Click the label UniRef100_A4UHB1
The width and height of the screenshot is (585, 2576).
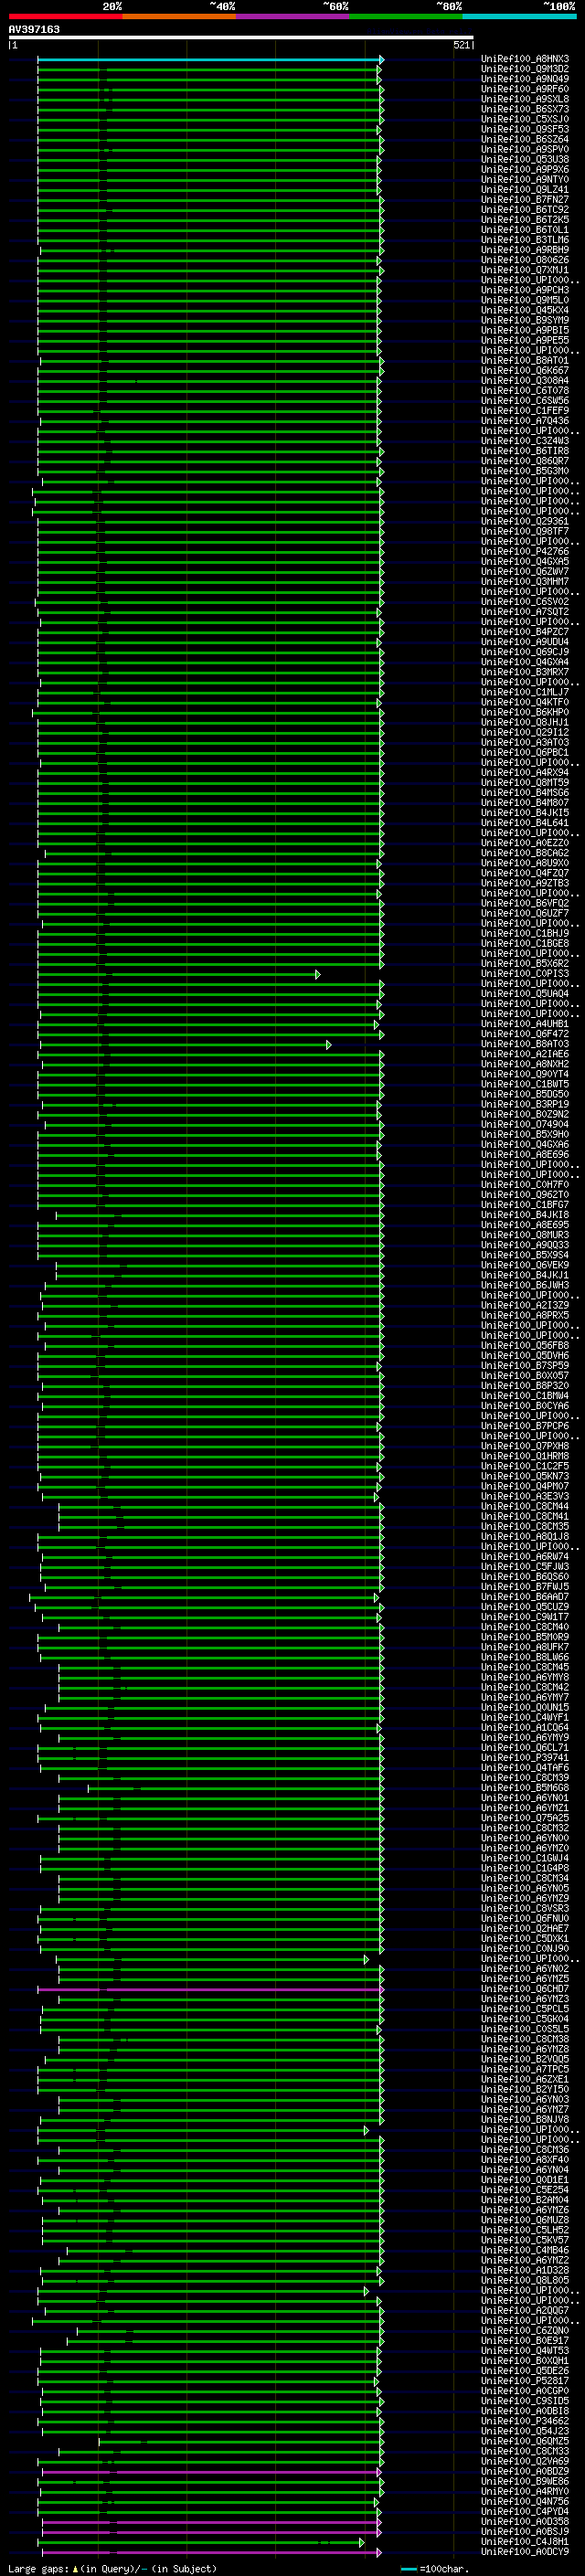click(x=525, y=1023)
